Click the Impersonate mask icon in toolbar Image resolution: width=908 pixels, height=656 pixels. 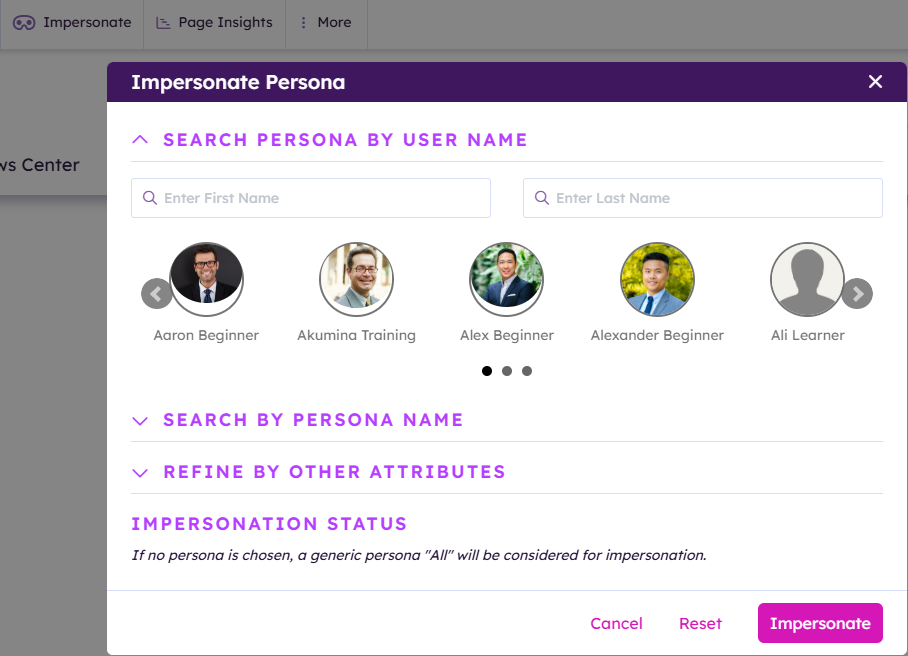(24, 22)
